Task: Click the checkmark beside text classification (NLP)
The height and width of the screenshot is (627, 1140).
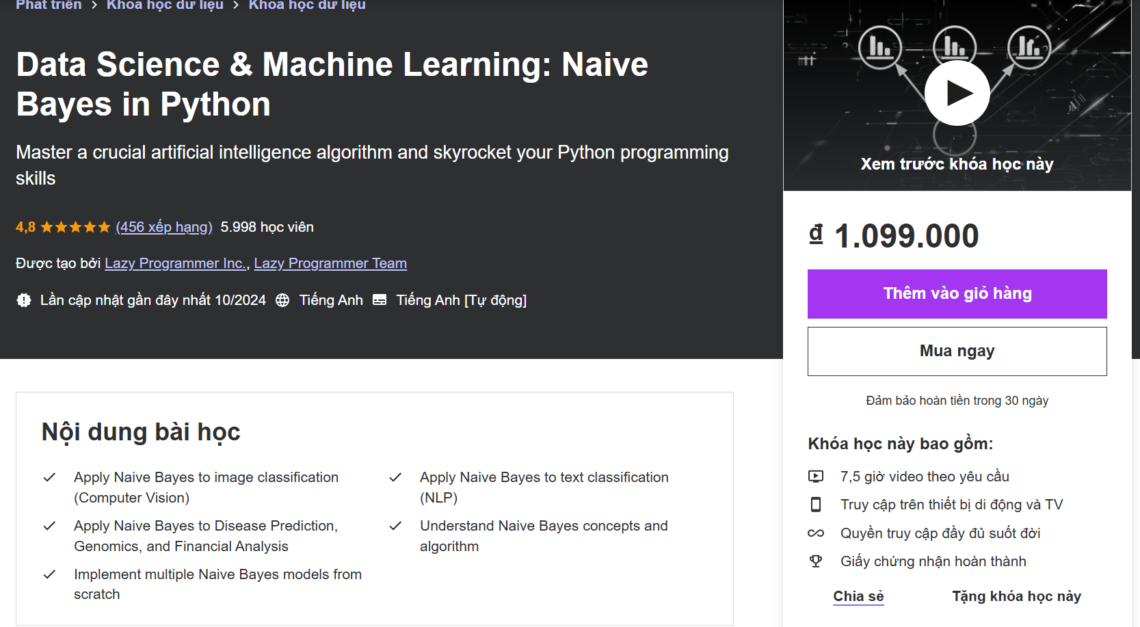Action: pyautogui.click(x=395, y=476)
